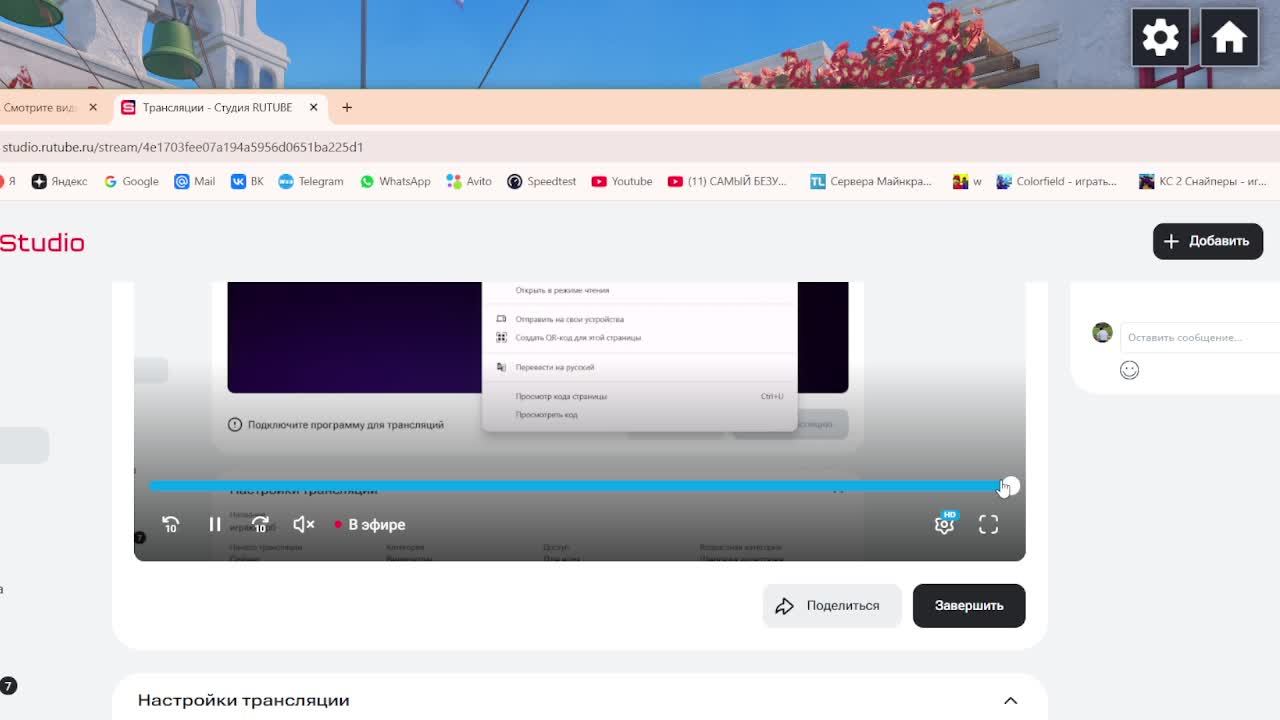Click the Оставить сообщение chat field

1200,337
